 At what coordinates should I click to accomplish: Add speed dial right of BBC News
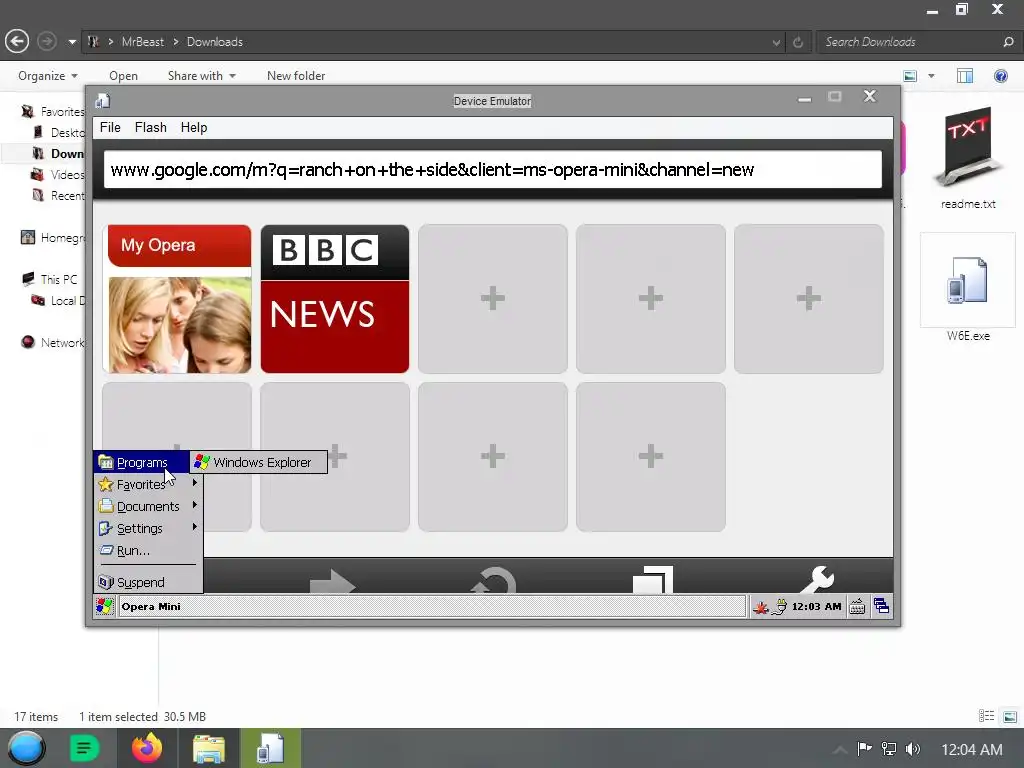(492, 299)
